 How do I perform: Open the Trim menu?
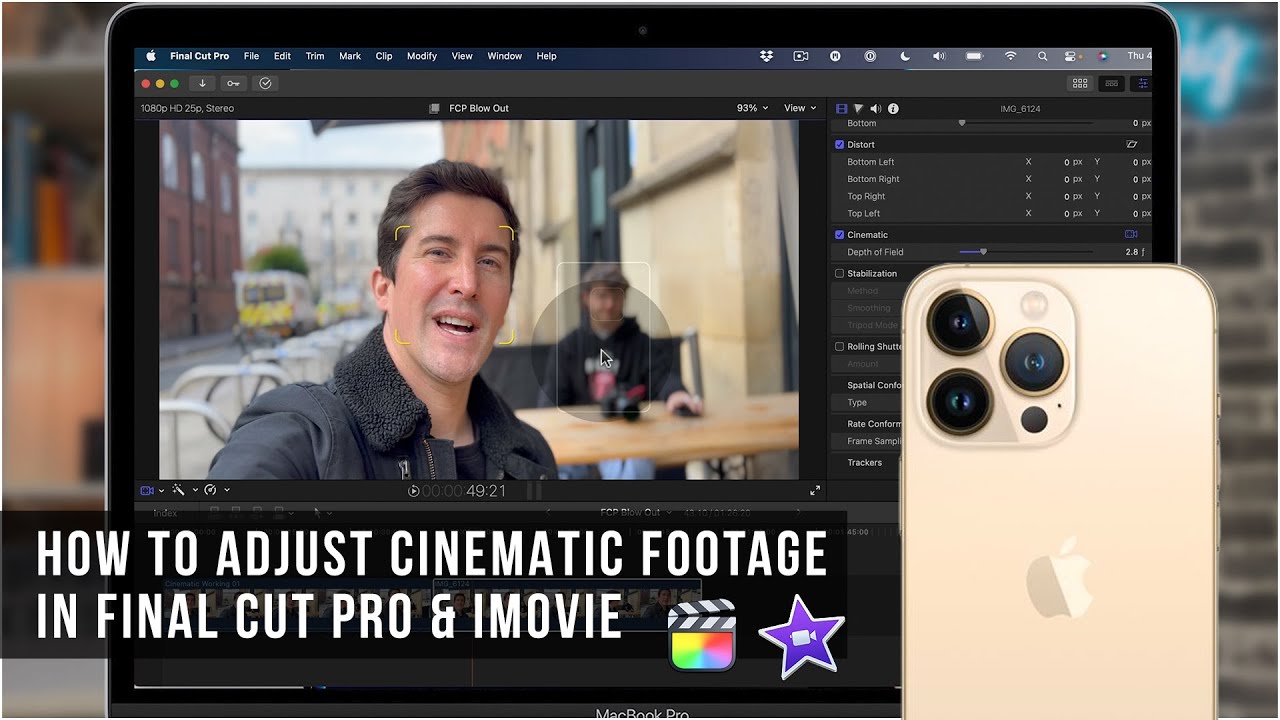[315, 56]
